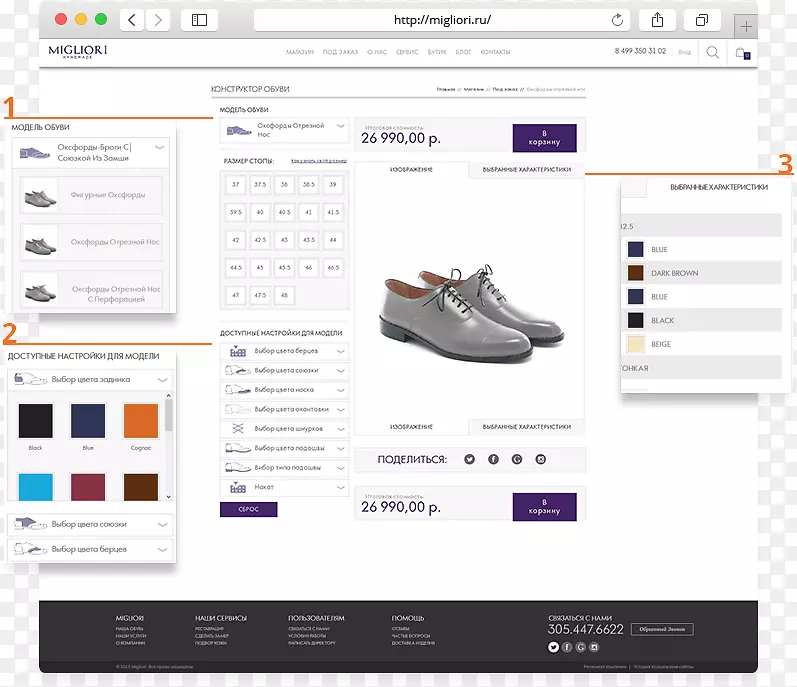Click the shoe icon beside Выбор цвета окантовки

click(238, 409)
